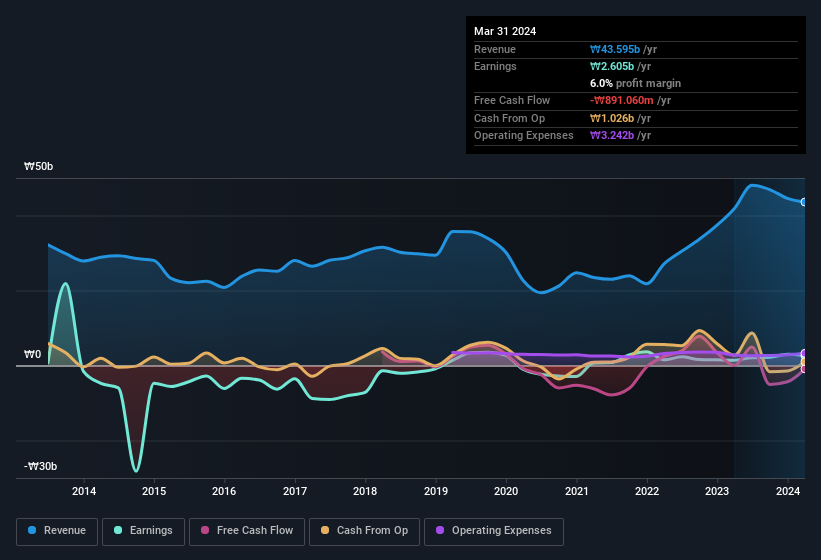Click the ₩0 y-axis label

pyautogui.click(x=32, y=354)
